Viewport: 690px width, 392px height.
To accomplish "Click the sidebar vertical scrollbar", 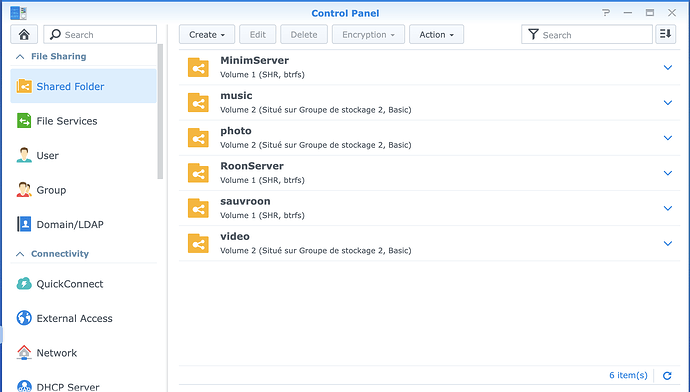I will click(x=160, y=111).
